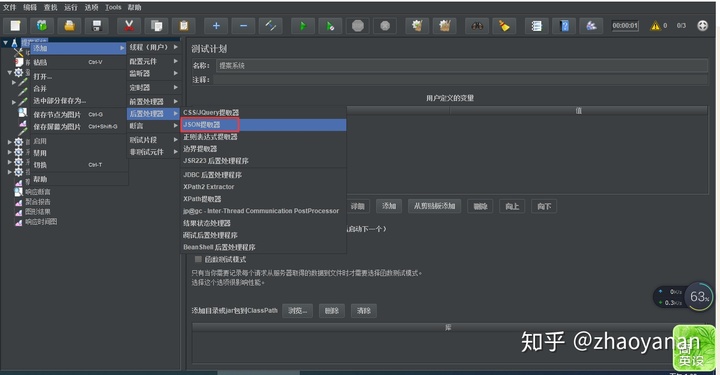This screenshot has width=720, height=375.
Task: Open the 文件 menu
Action: (x=9, y=7)
